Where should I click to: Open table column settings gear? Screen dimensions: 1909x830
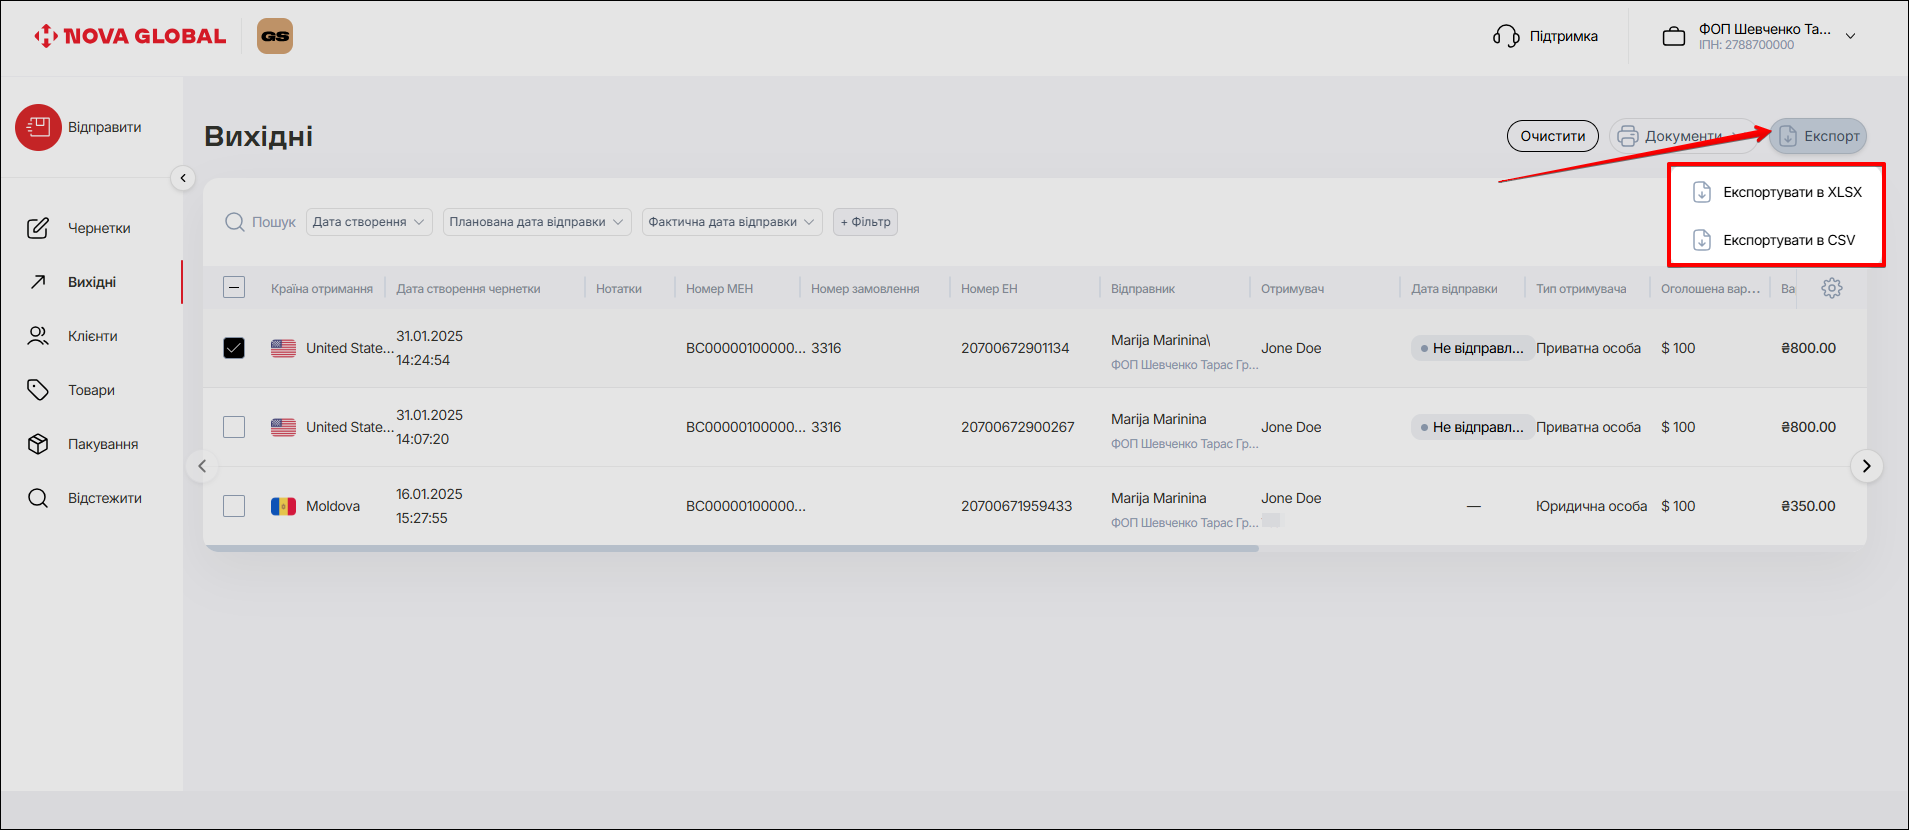click(x=1831, y=288)
